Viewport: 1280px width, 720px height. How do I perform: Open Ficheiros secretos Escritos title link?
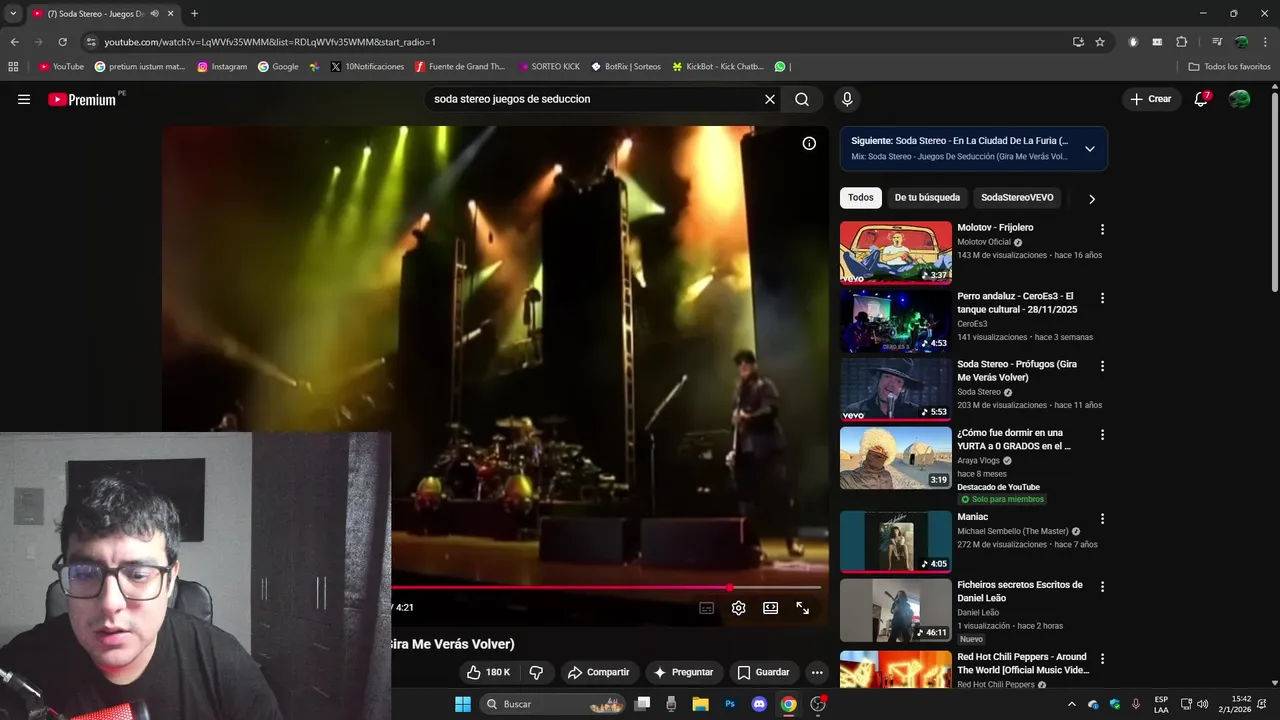1020,591
